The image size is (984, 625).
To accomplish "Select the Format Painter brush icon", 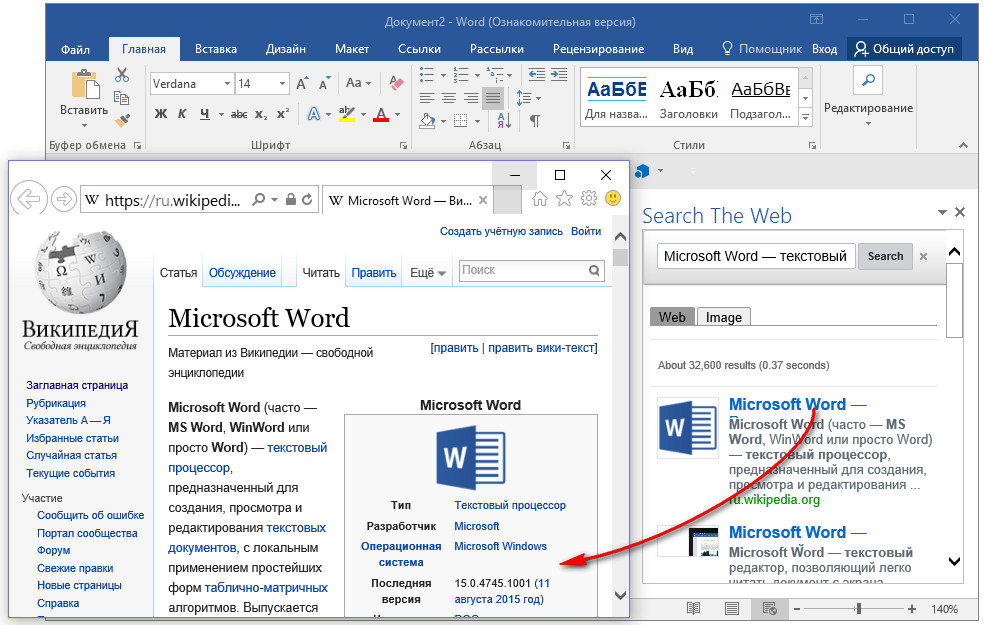I will coord(122,120).
